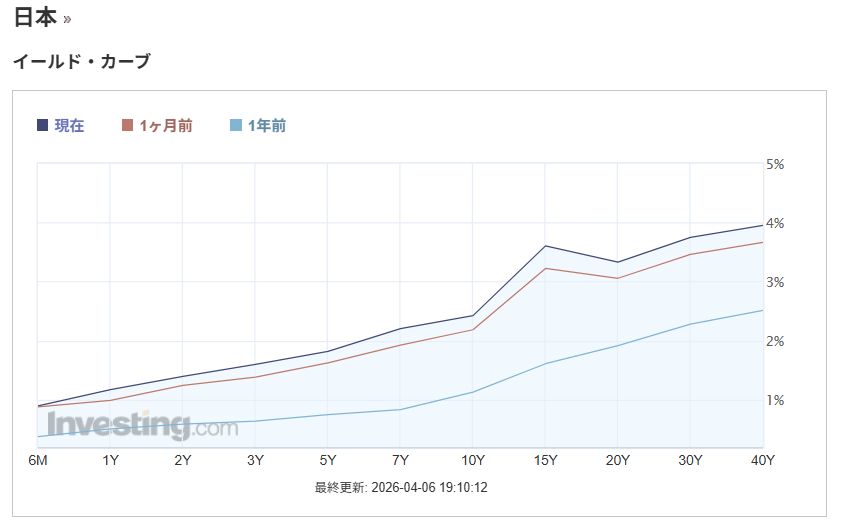Hide the 1ヶ月前 series via its legend label
The height and width of the screenshot is (529, 843).
pos(166,126)
